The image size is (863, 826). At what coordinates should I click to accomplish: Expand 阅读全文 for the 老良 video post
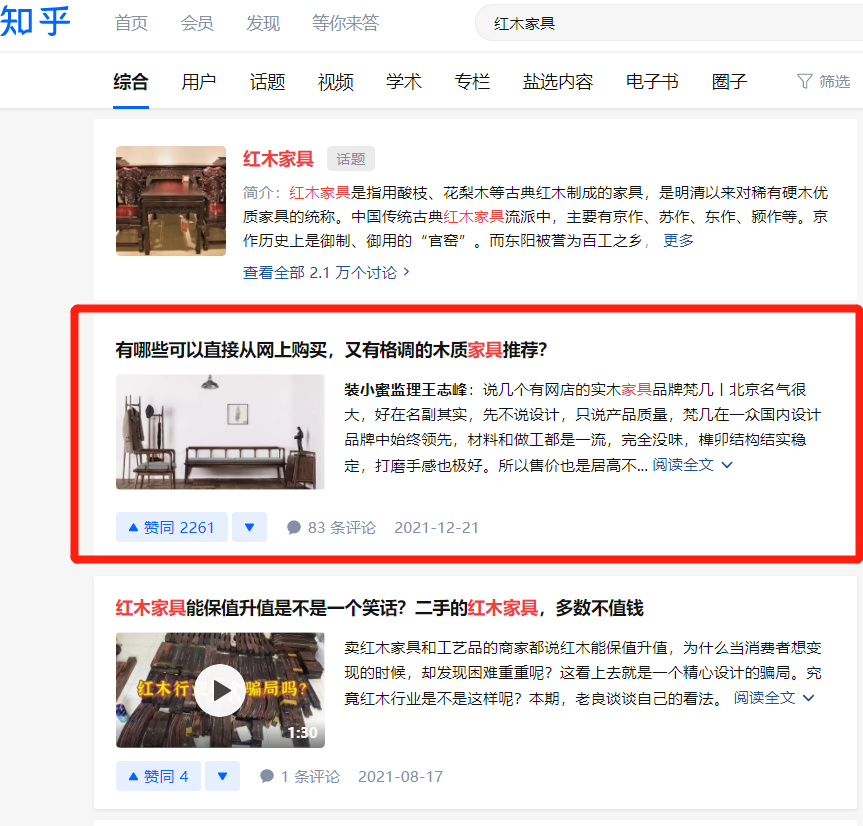(x=774, y=698)
